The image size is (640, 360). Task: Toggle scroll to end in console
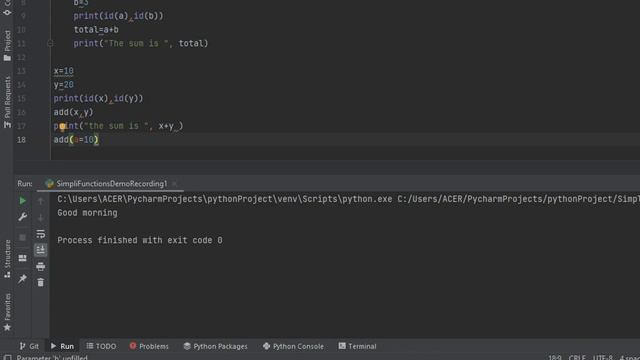[40, 250]
